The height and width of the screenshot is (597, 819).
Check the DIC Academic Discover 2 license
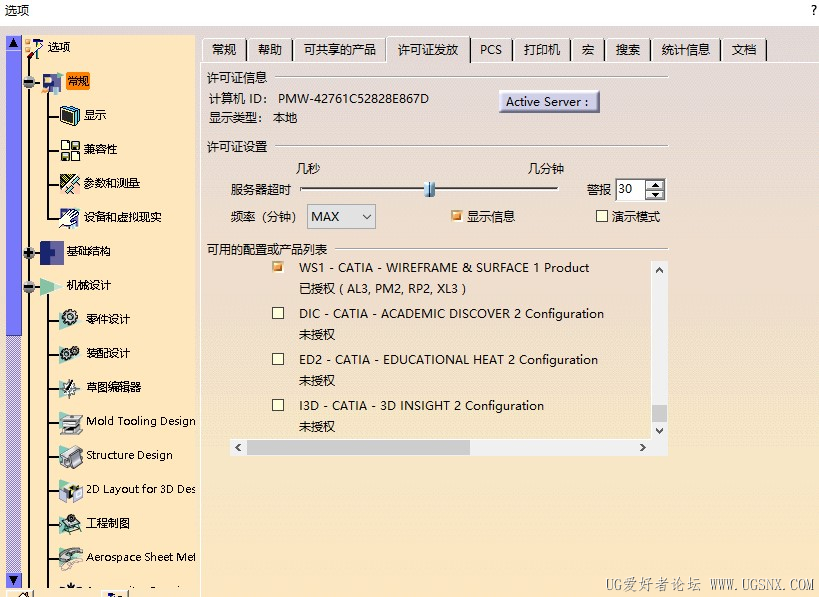(278, 313)
